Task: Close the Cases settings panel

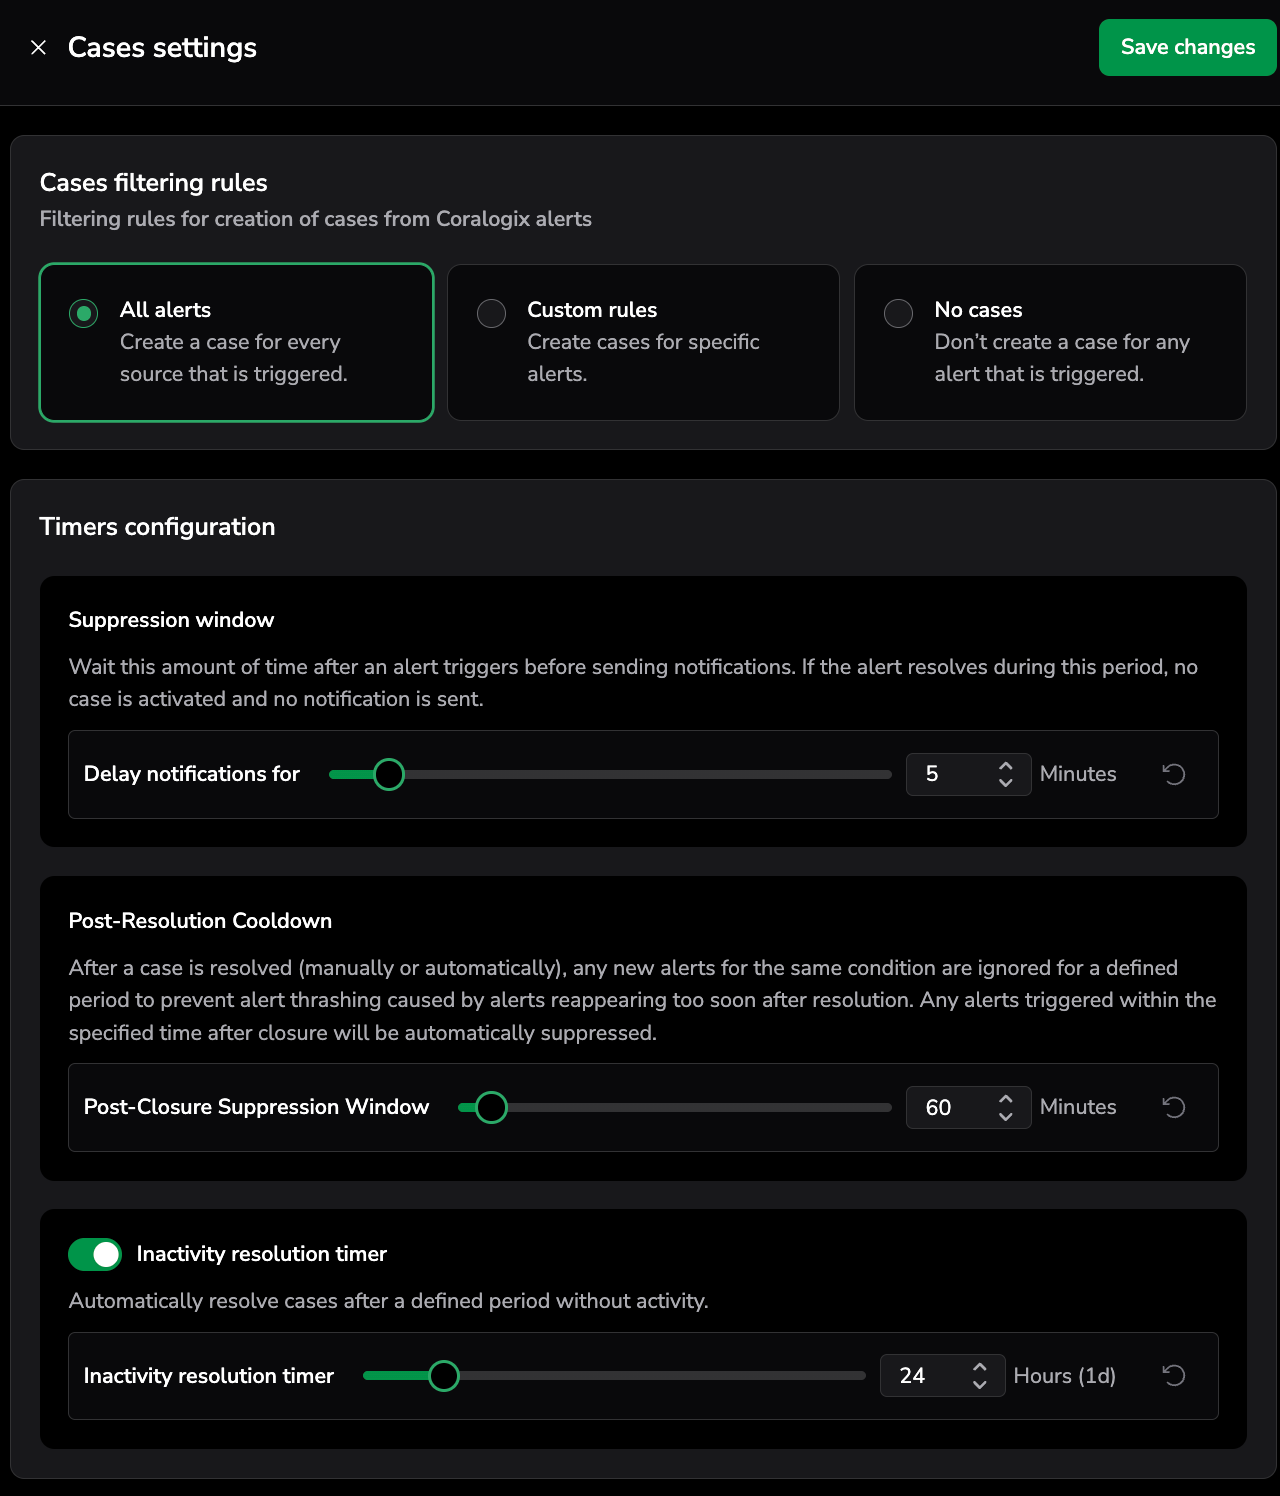Action: [38, 48]
